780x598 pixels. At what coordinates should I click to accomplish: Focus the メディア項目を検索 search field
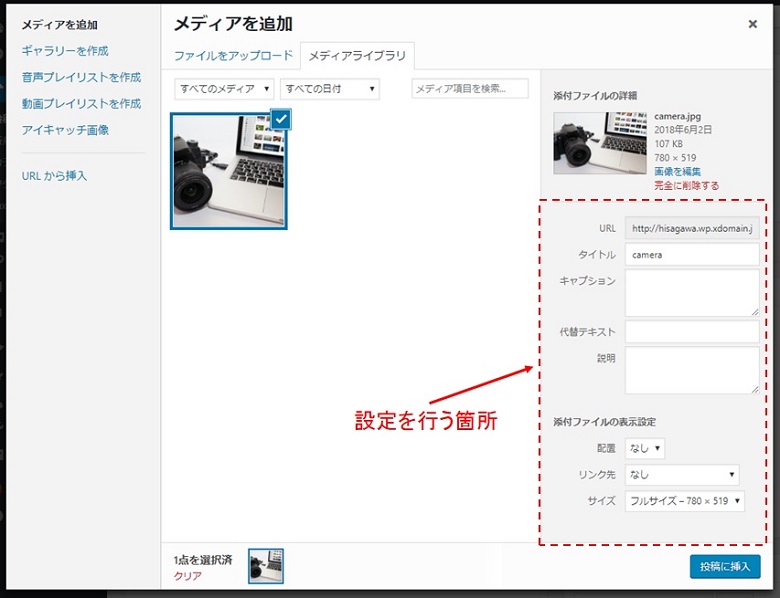pos(470,89)
